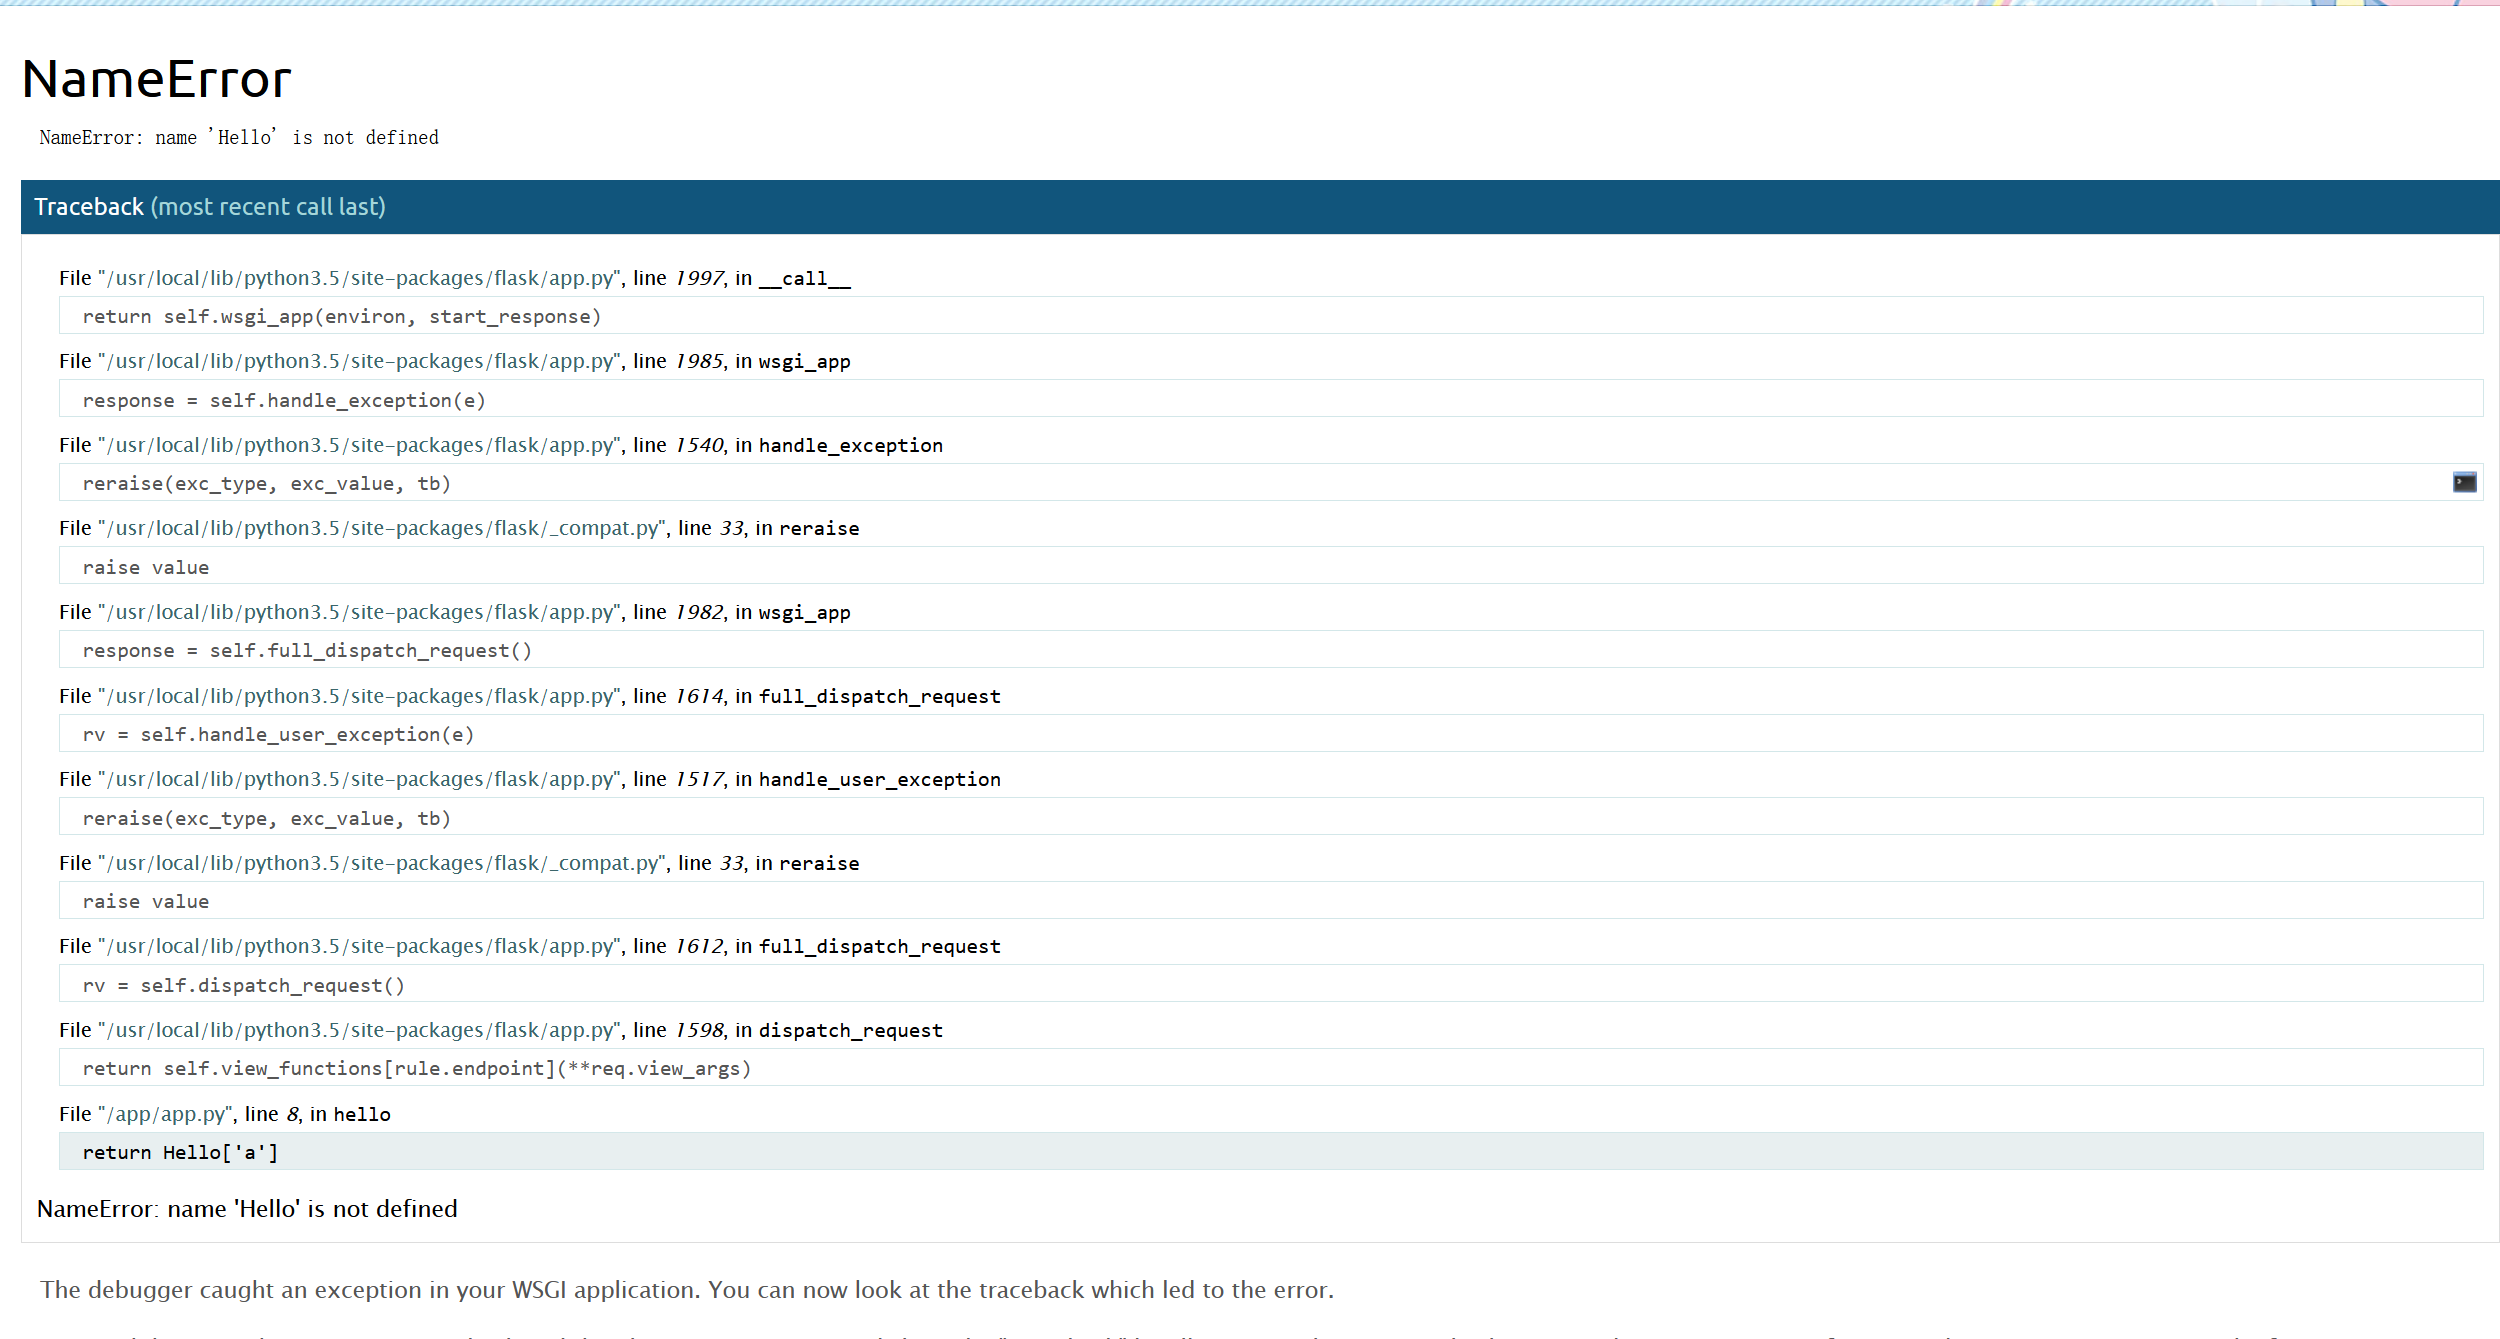Viewport: 2500px width, 1339px height.
Task: Expand source line 'return self.wsgi_app(environ, start_response)'
Action: pyautogui.click(x=341, y=317)
